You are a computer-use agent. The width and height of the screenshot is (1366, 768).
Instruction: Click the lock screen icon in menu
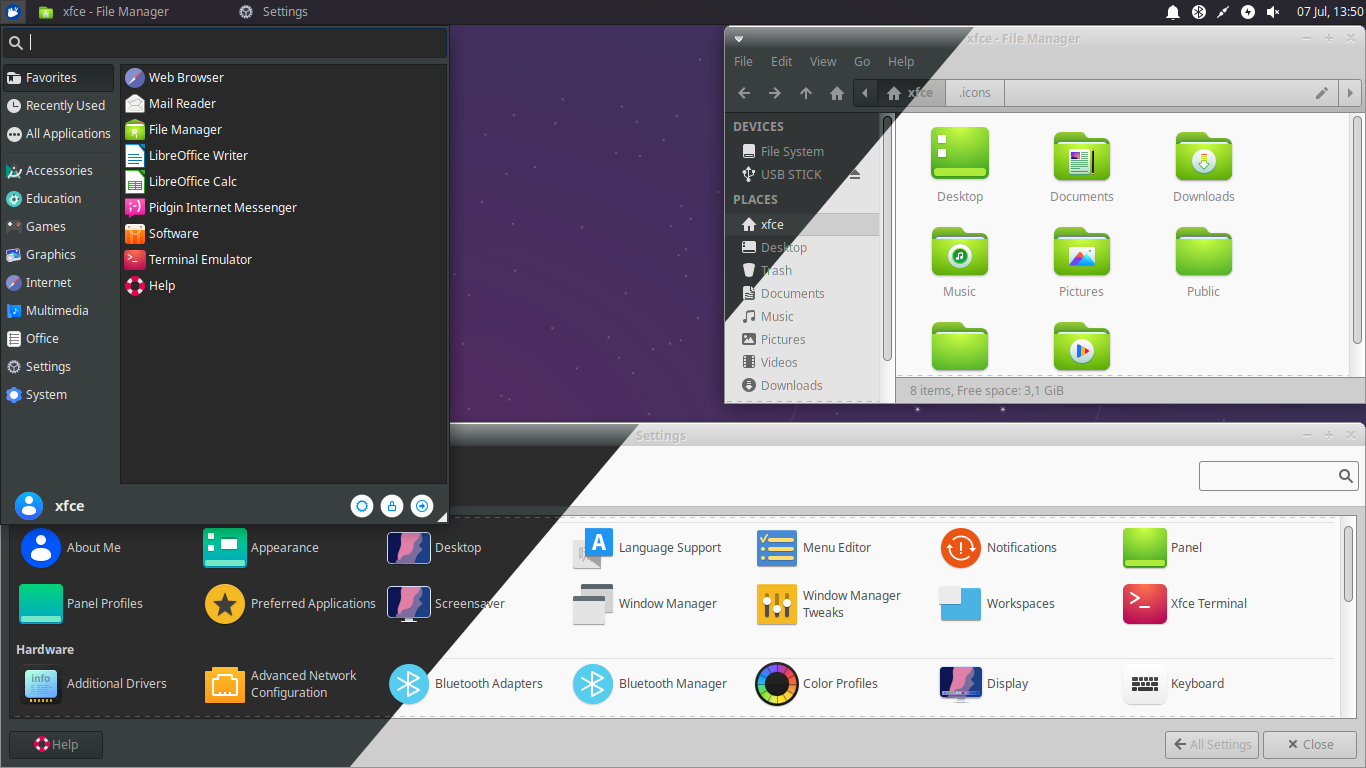pyautogui.click(x=392, y=506)
